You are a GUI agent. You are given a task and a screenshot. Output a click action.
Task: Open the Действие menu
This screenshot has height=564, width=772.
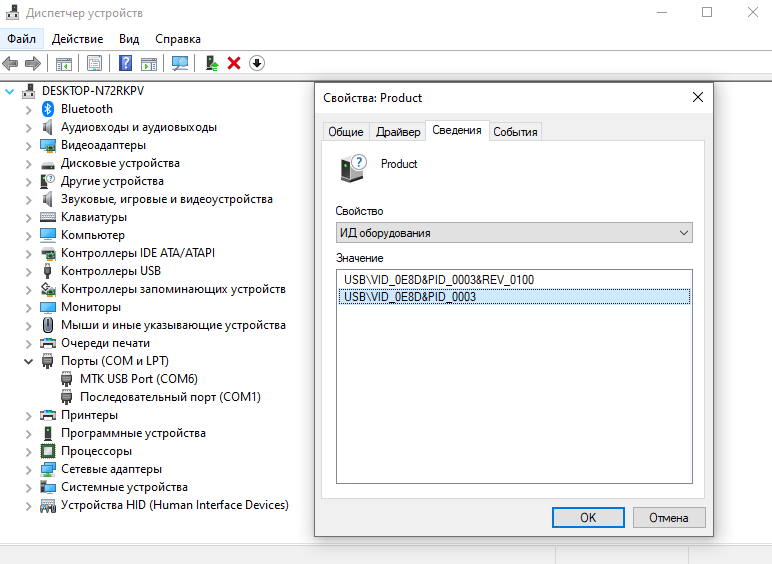click(x=77, y=39)
